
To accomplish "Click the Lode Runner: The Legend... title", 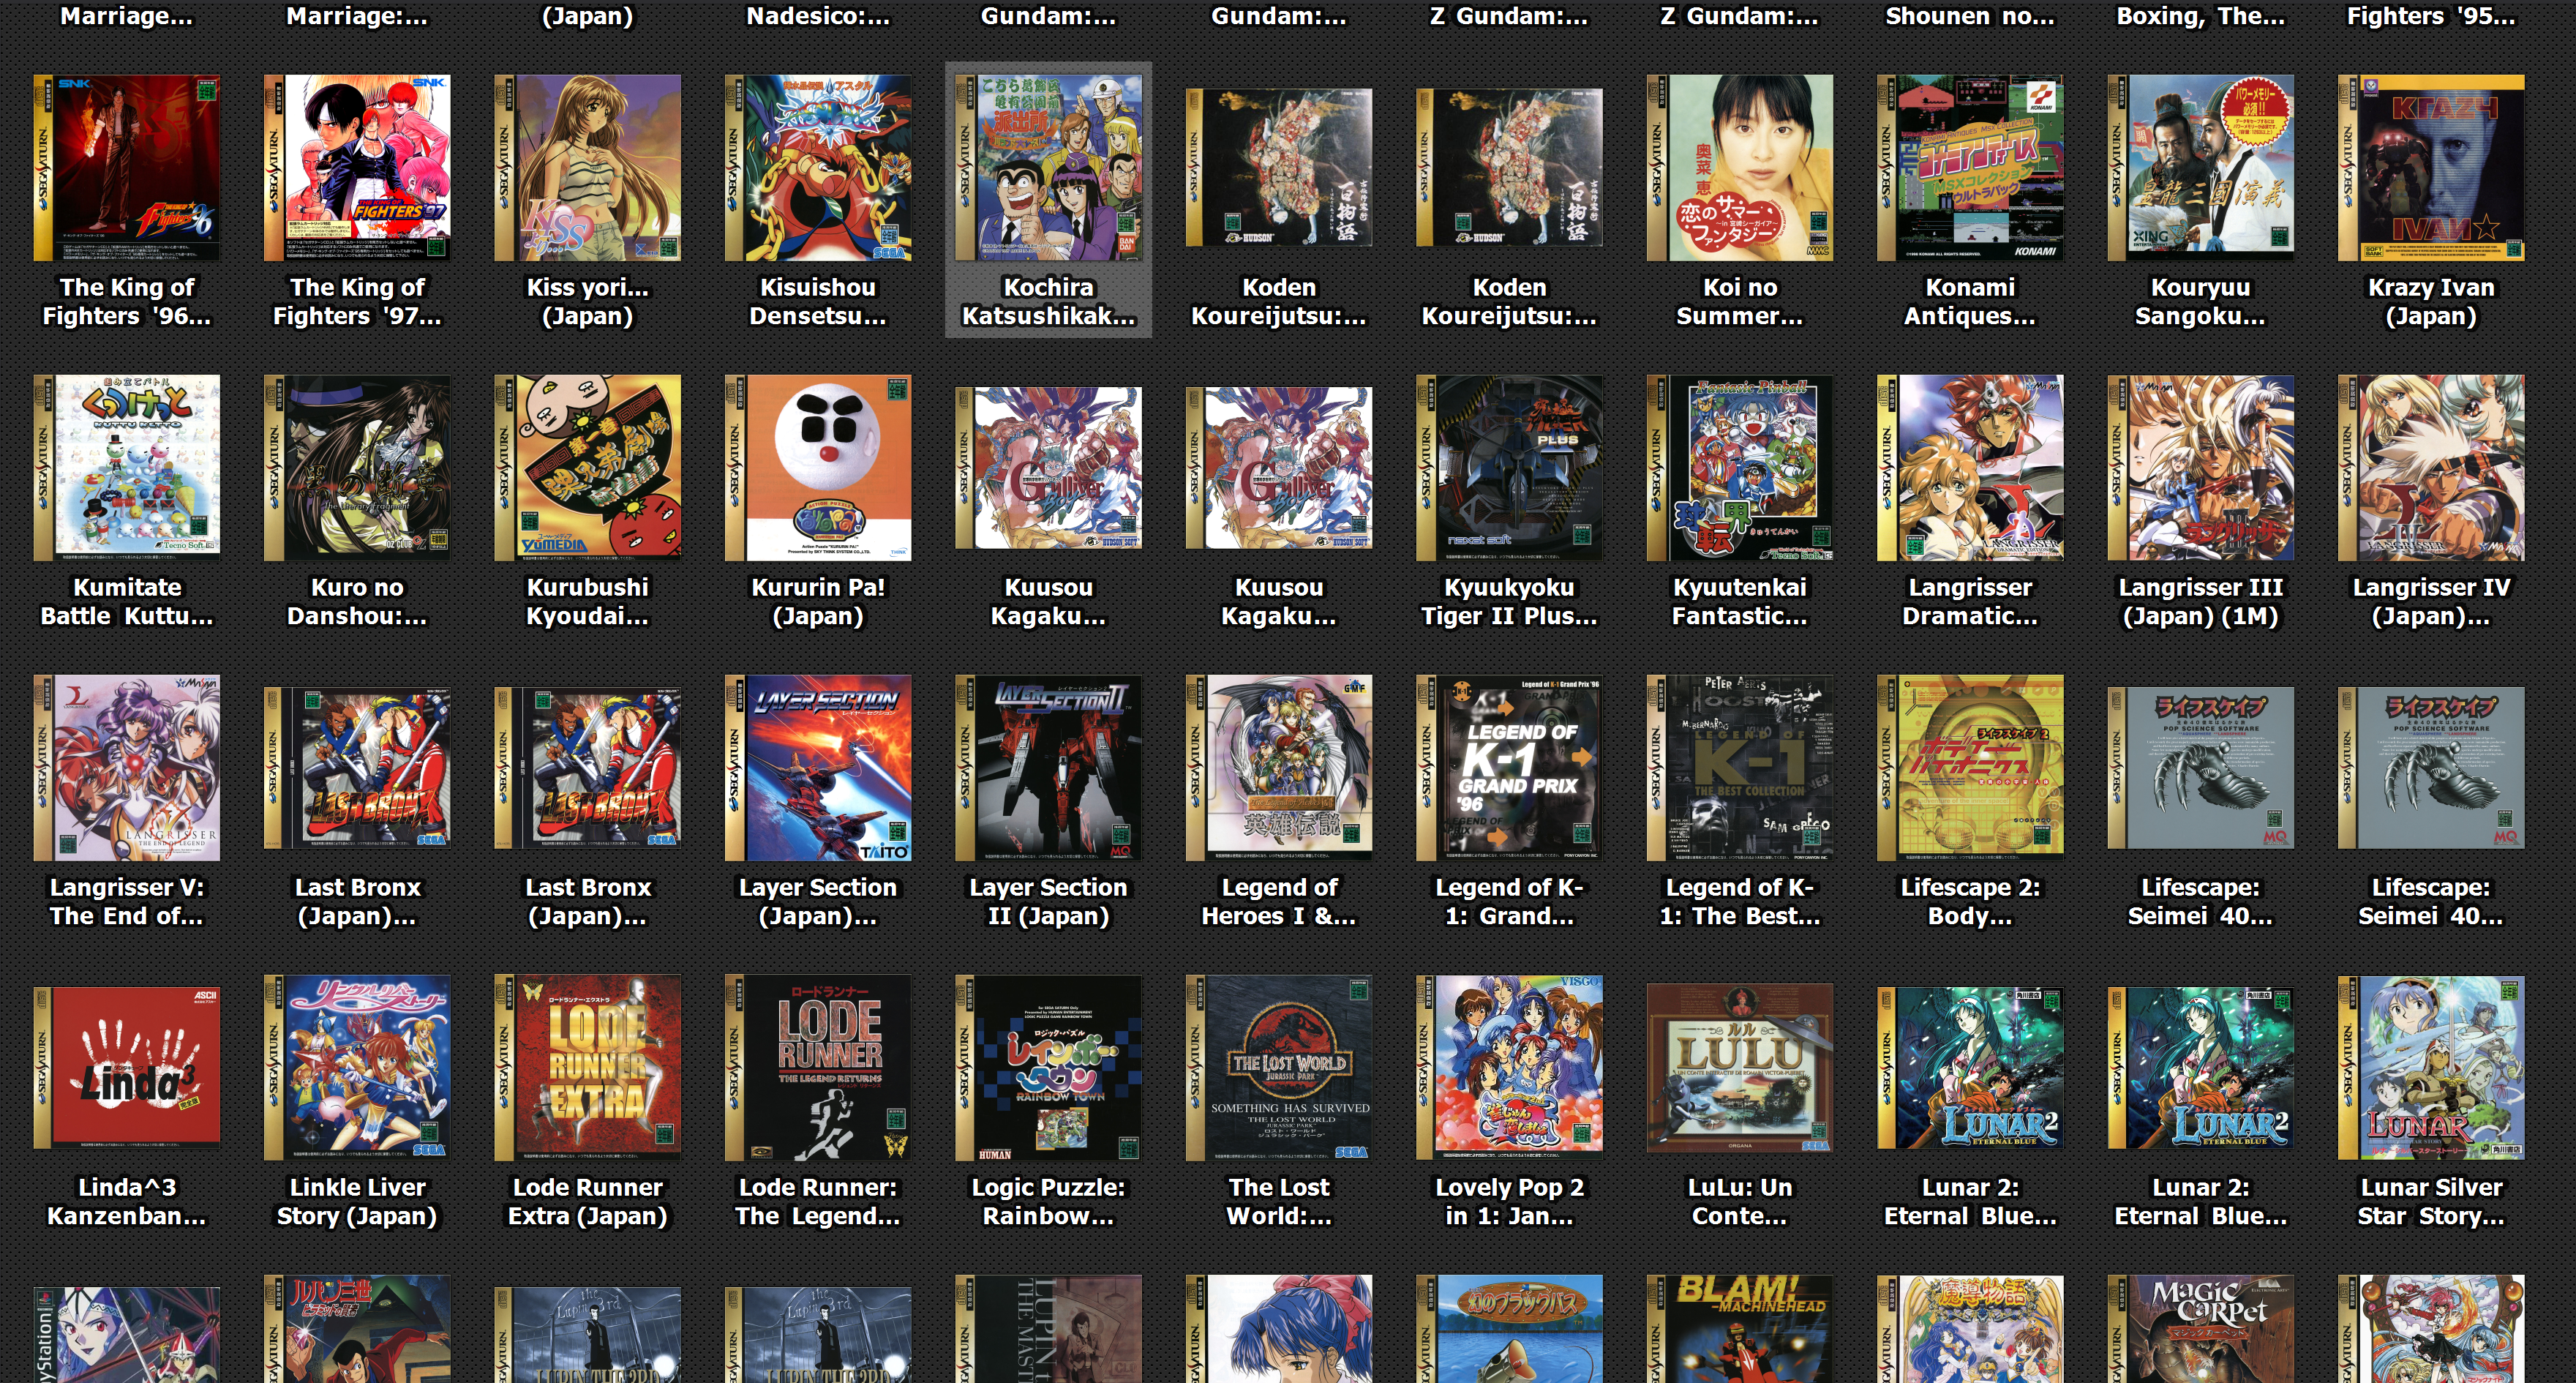I will pos(818,1202).
